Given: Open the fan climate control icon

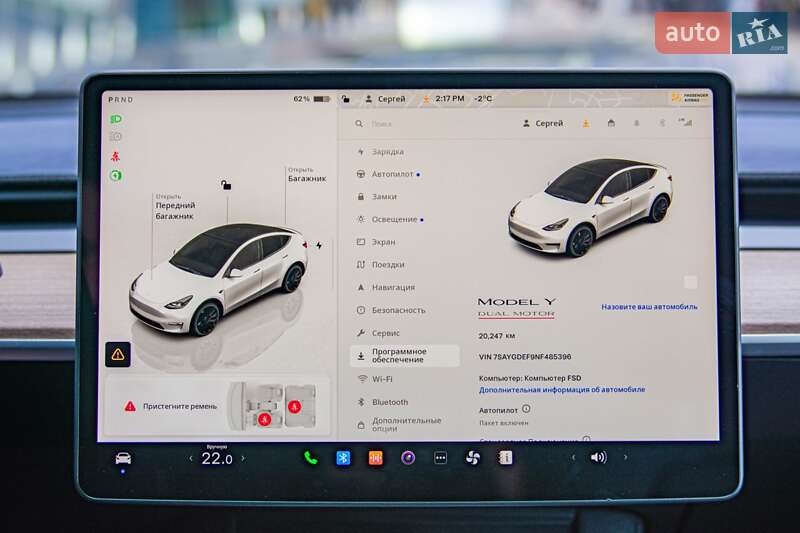Looking at the screenshot, I should pyautogui.click(x=473, y=458).
